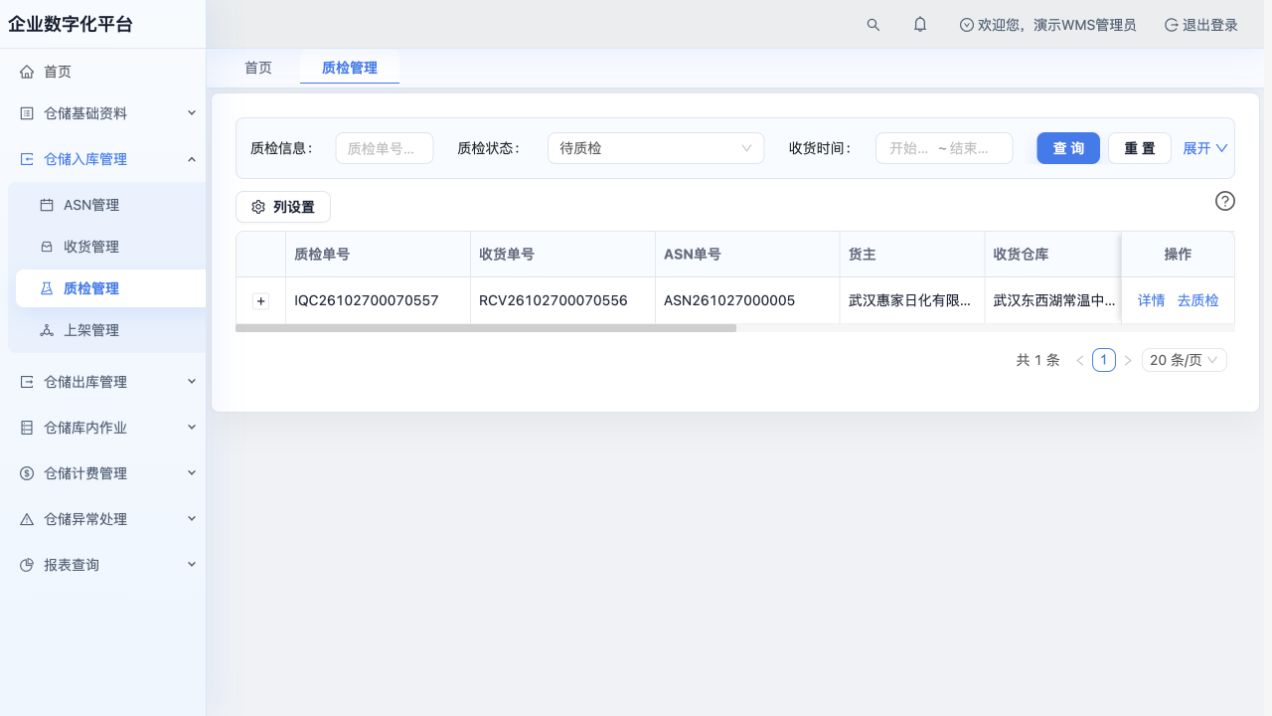
Task: Click the 退出登录 logout icon
Action: point(1171,25)
